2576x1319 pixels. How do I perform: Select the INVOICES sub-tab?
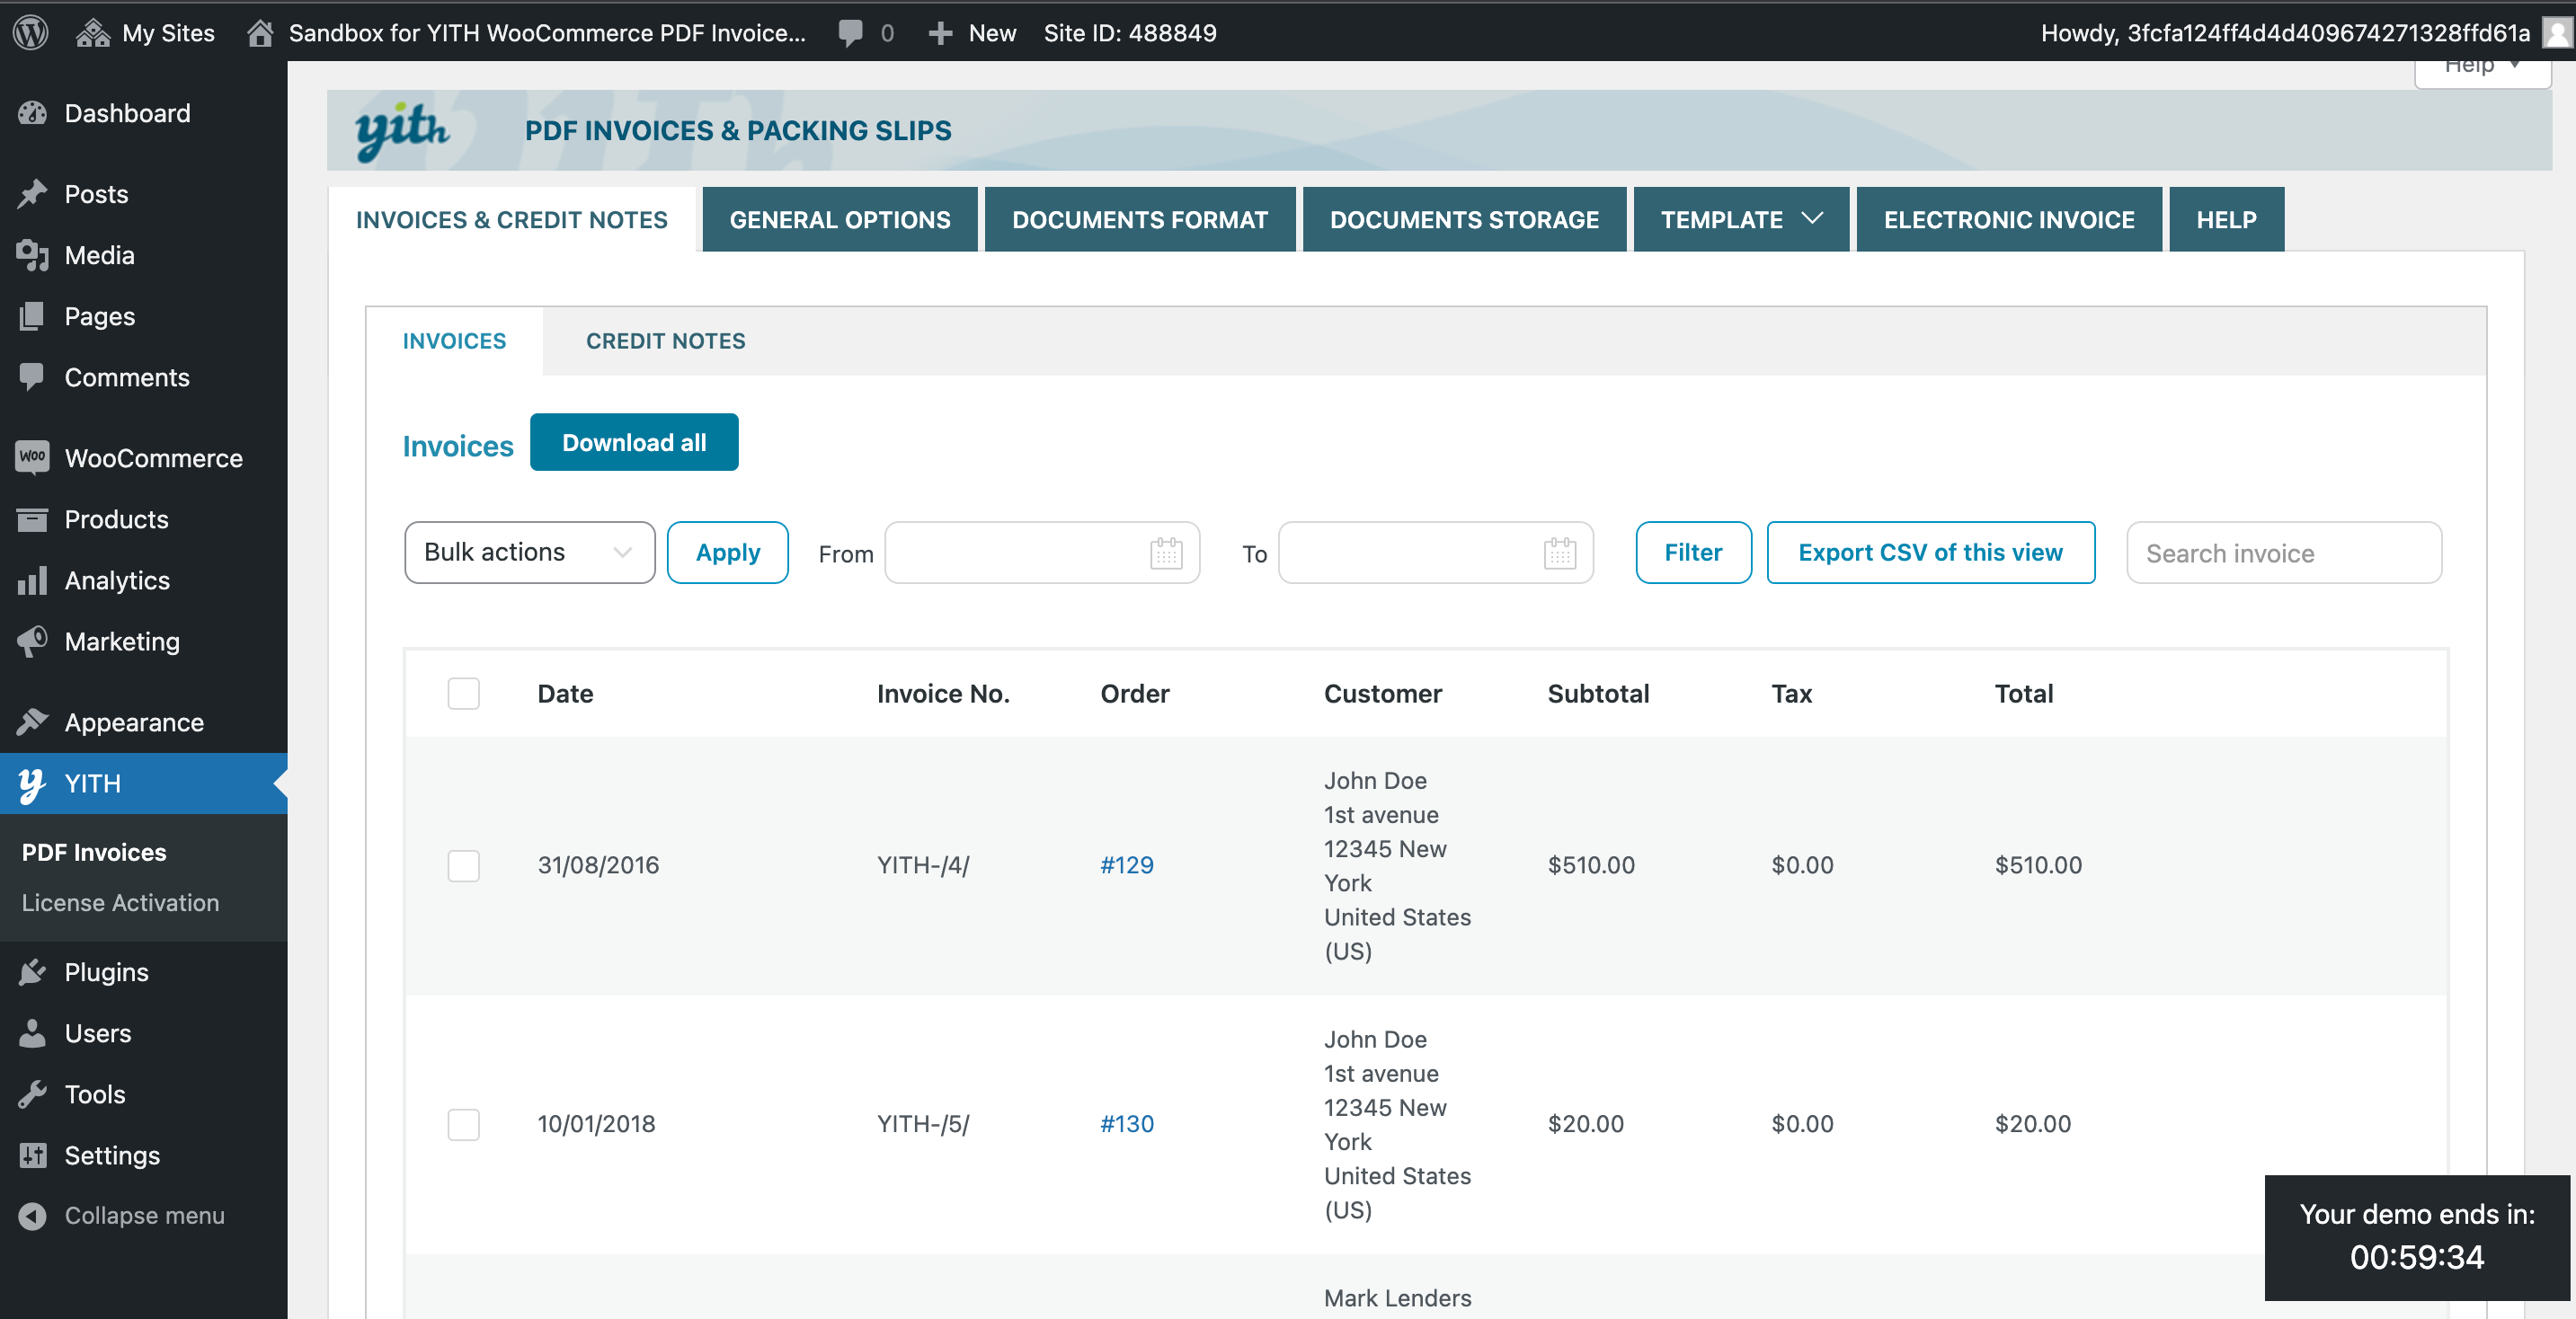(x=455, y=341)
